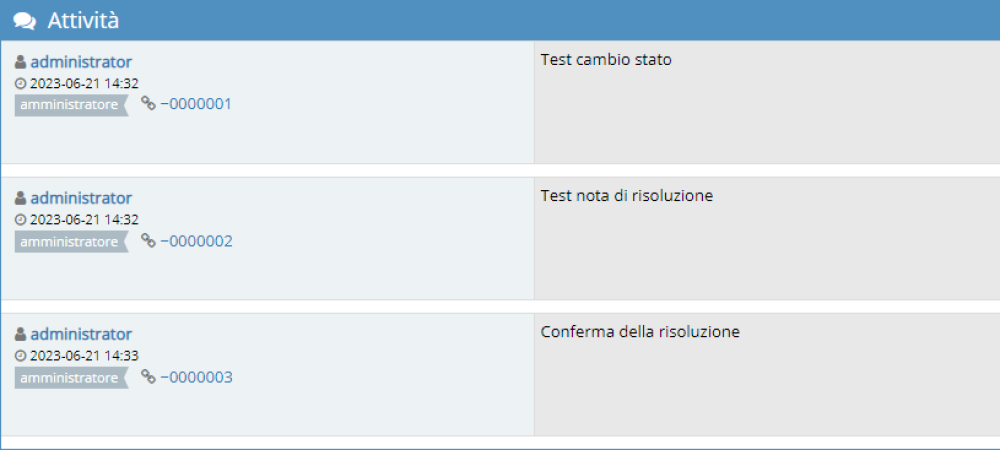1000x450 pixels.
Task: Click clock icon on note ~0000001
Action: pos(21,84)
